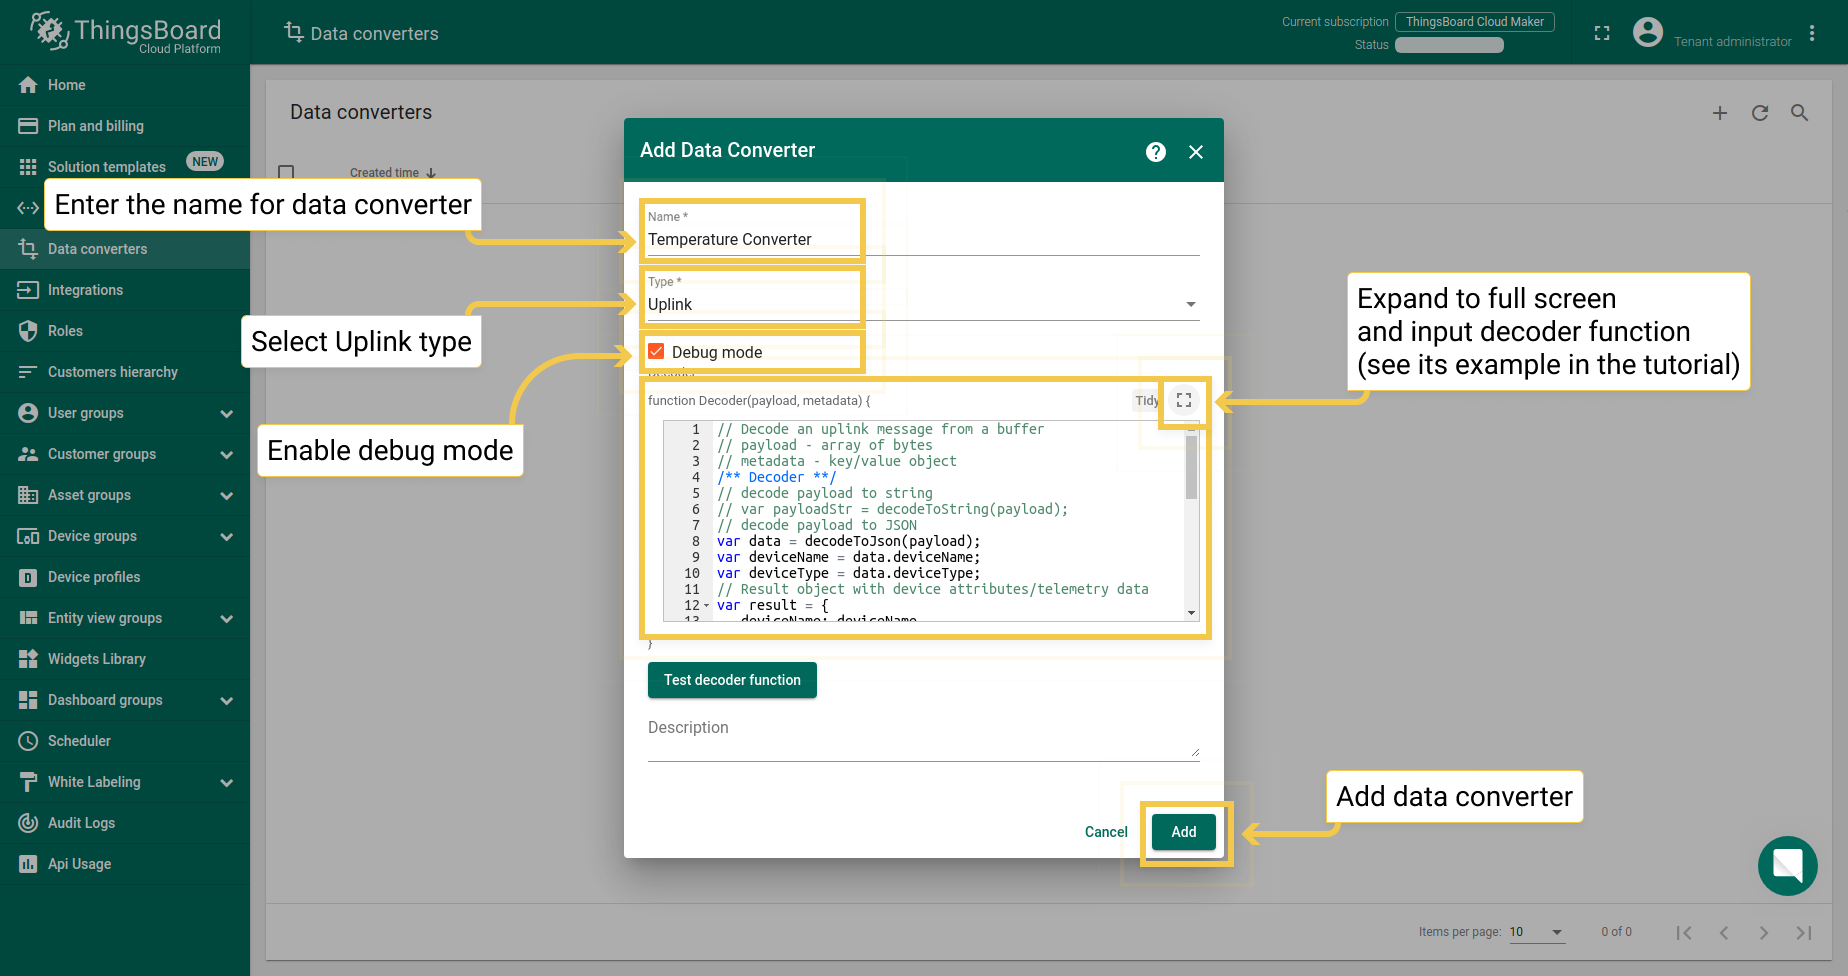Screen dimensions: 1848x976
Task: Expand Dashboard groups chevron
Action: tap(227, 700)
